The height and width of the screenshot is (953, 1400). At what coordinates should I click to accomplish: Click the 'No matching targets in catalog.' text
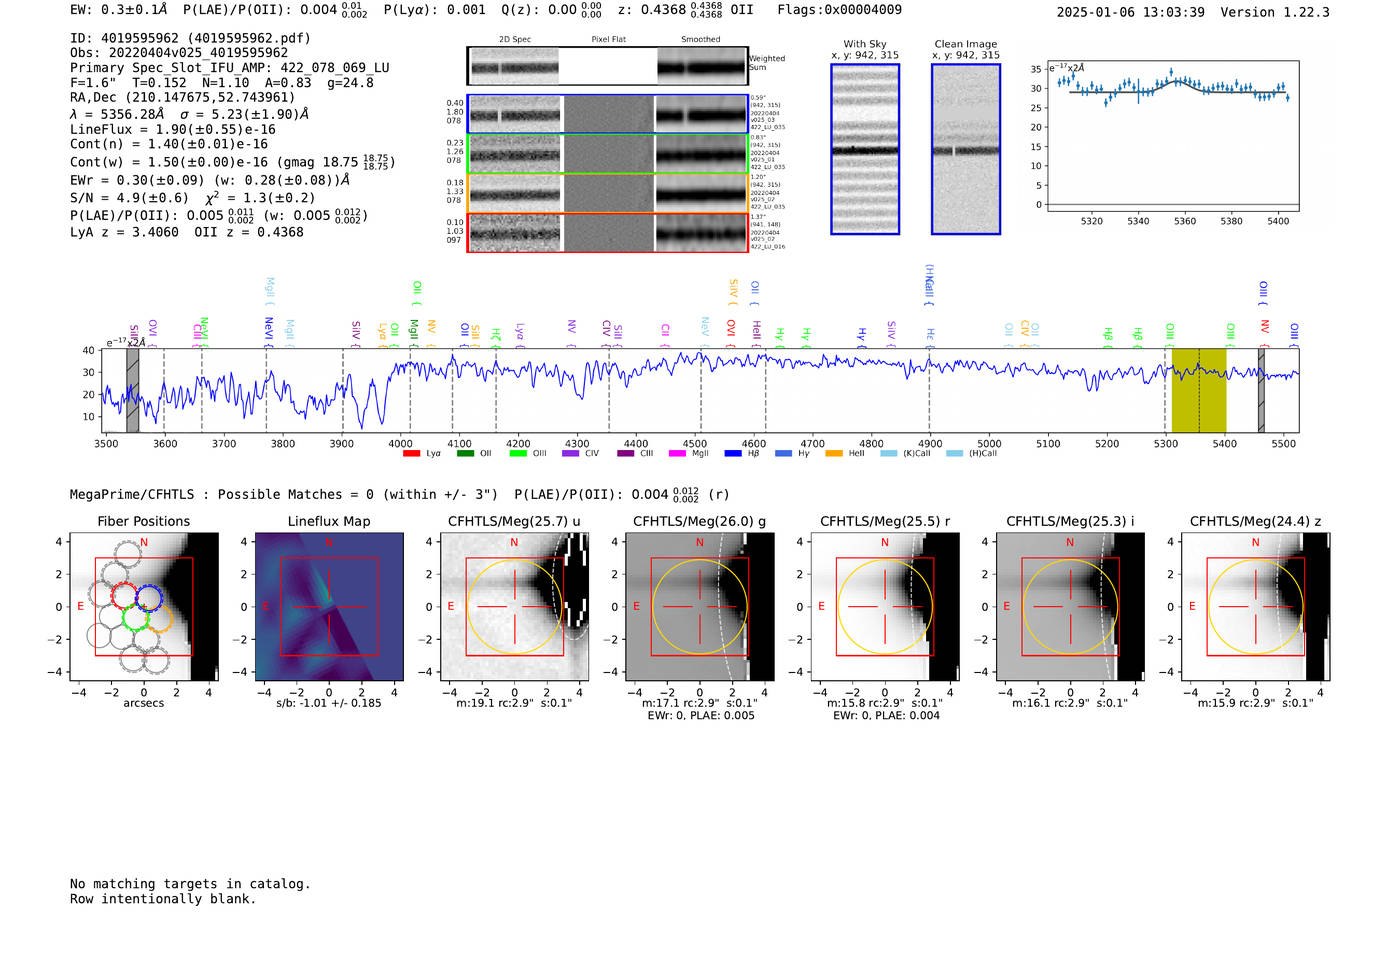point(190,884)
